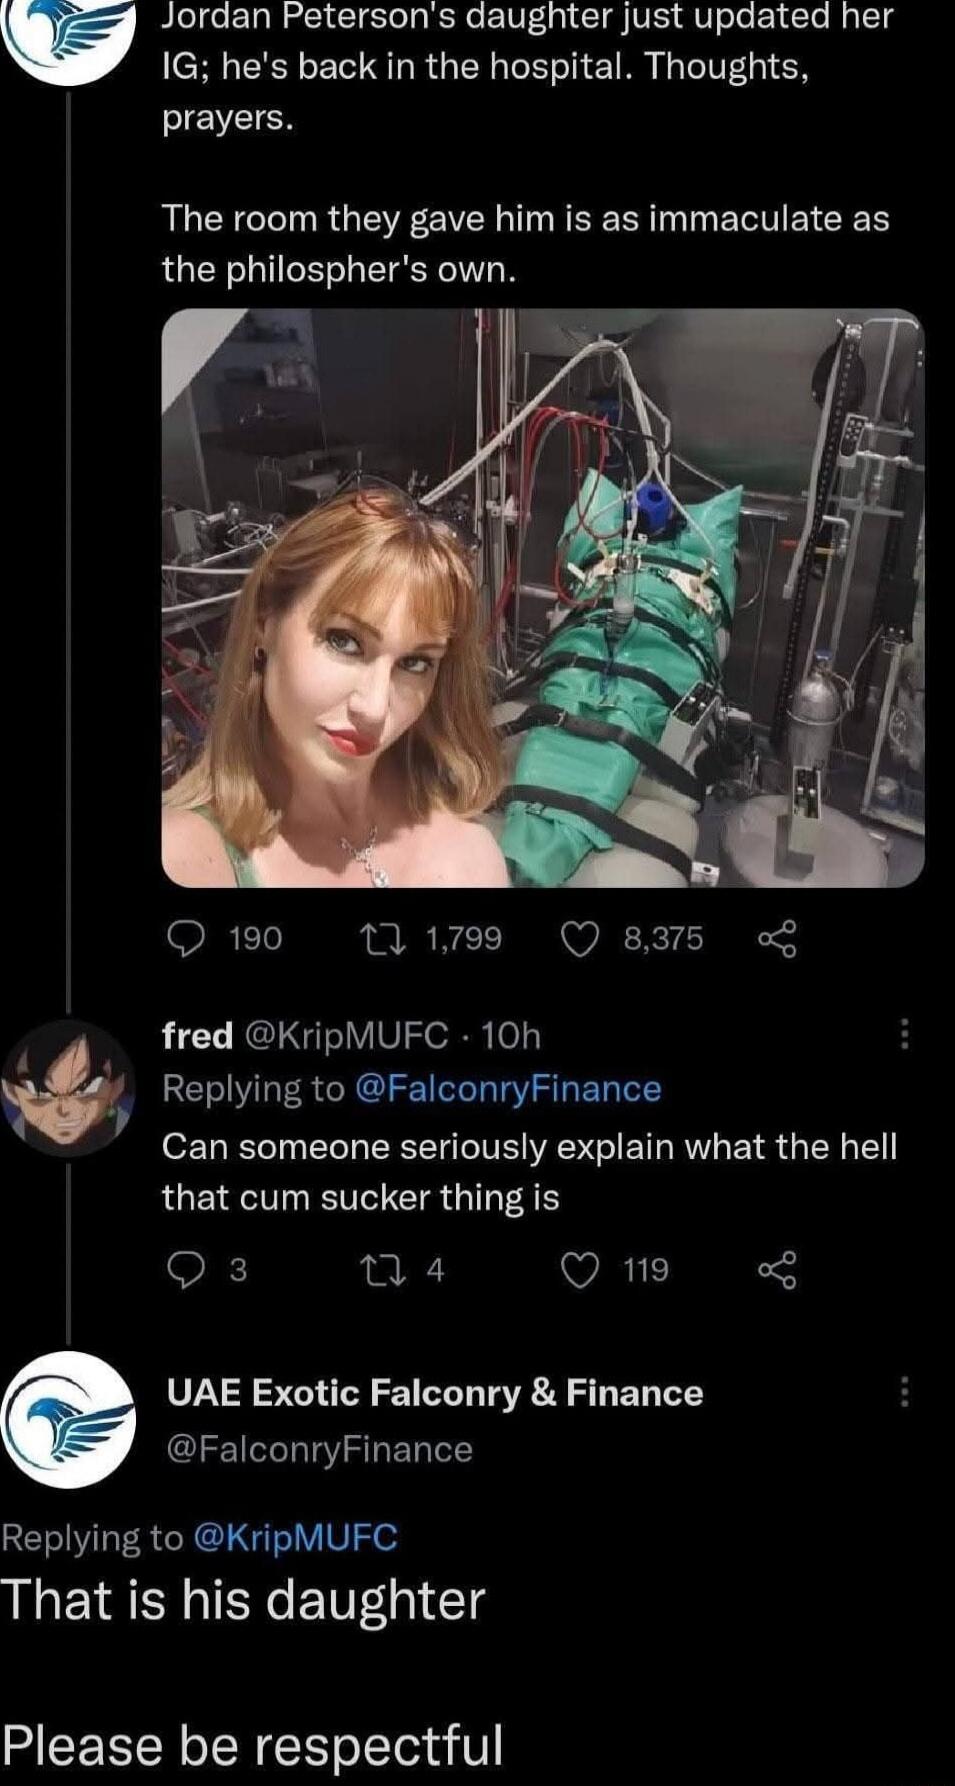
Task: Share fred's reply tweet
Action: pyautogui.click(x=777, y=1270)
